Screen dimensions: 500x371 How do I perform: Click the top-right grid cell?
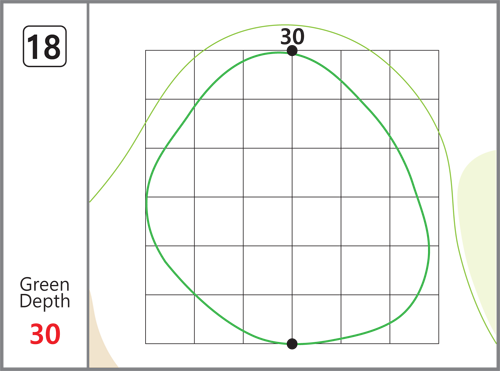pos(414,75)
